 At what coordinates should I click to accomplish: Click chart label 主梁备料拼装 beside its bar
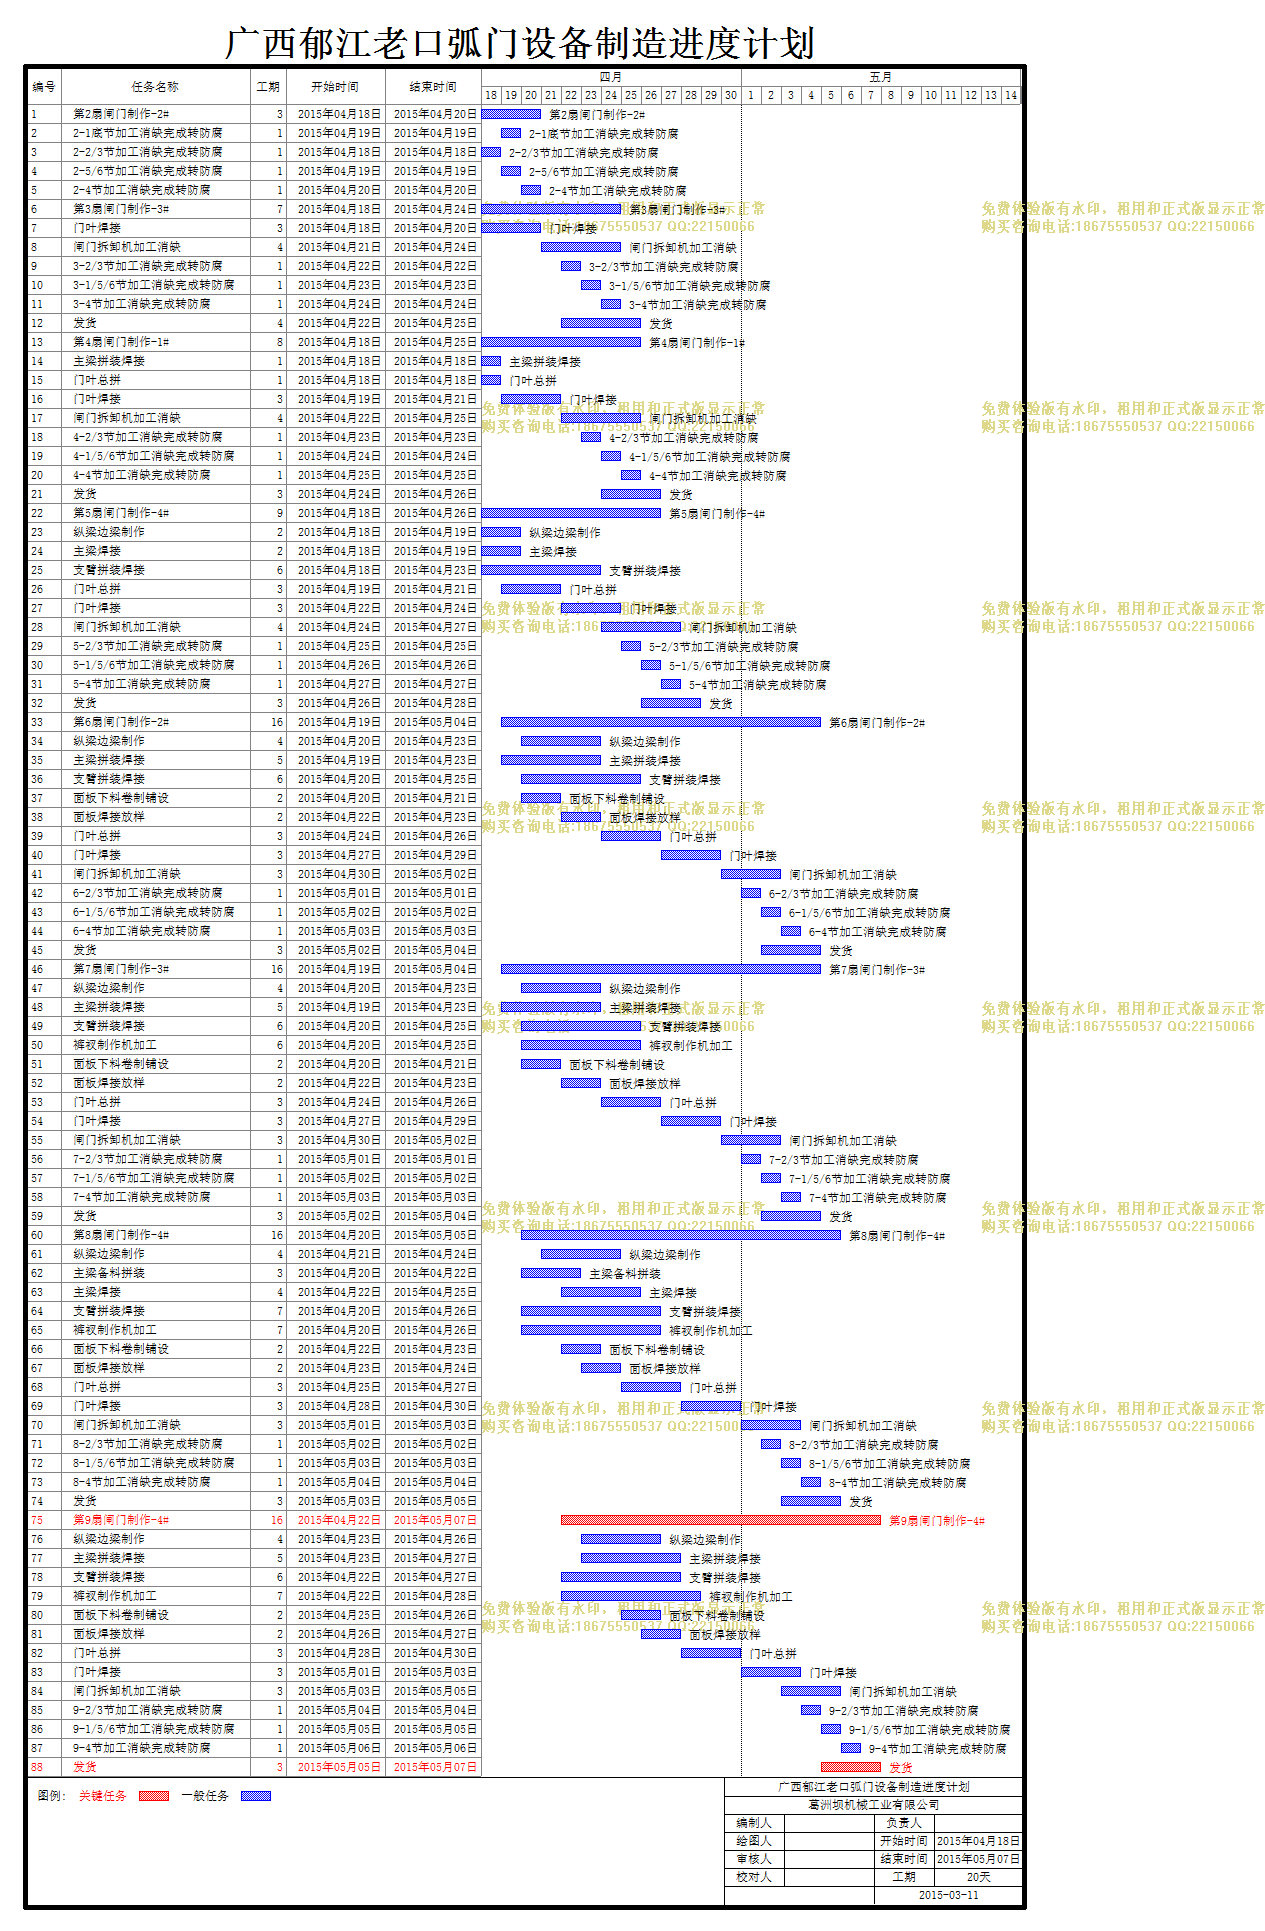coord(625,1274)
